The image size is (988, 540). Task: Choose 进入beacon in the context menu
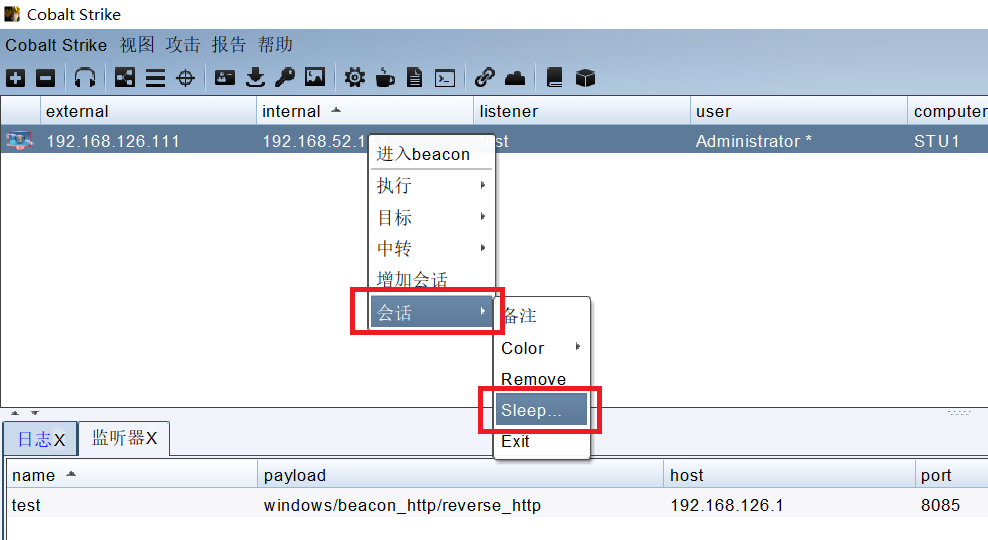(x=423, y=154)
